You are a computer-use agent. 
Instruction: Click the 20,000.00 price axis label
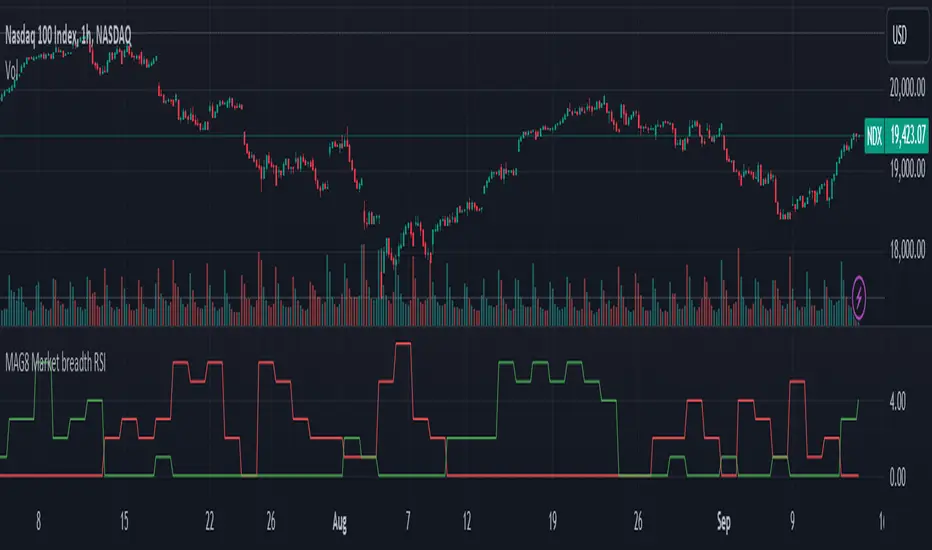[907, 88]
